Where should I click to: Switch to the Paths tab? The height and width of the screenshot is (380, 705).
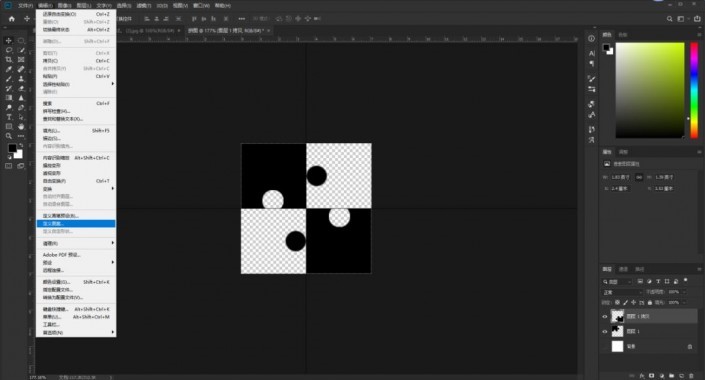click(x=639, y=269)
